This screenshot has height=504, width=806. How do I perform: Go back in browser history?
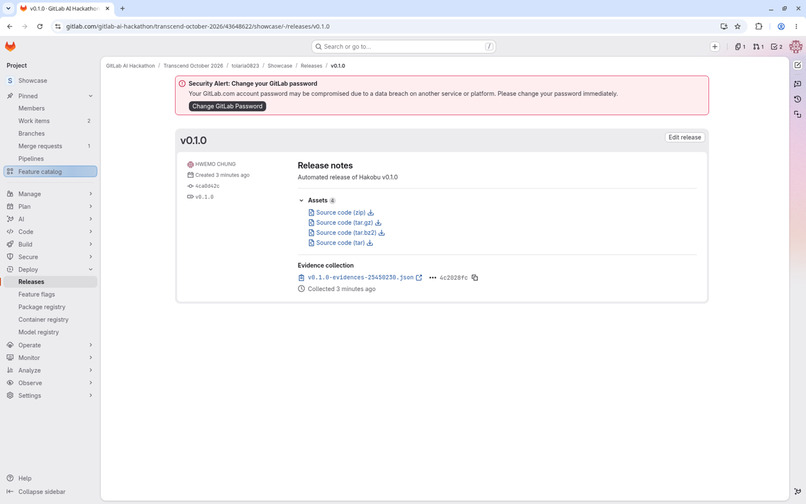[x=10, y=26]
